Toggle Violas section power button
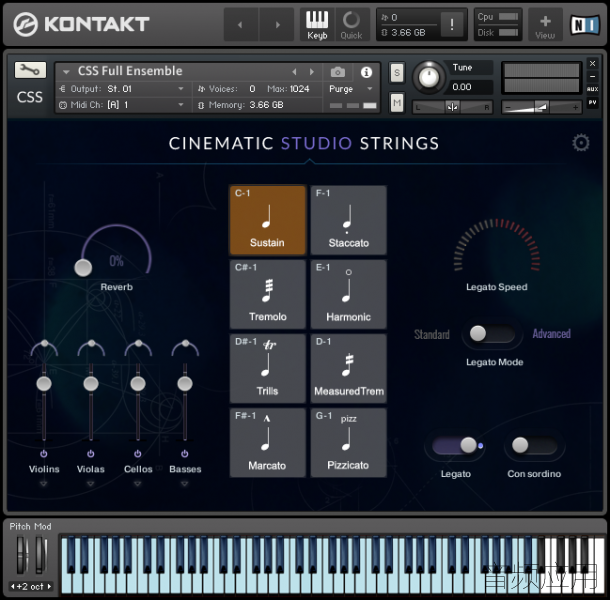Screen dimensions: 610x600 (91, 454)
